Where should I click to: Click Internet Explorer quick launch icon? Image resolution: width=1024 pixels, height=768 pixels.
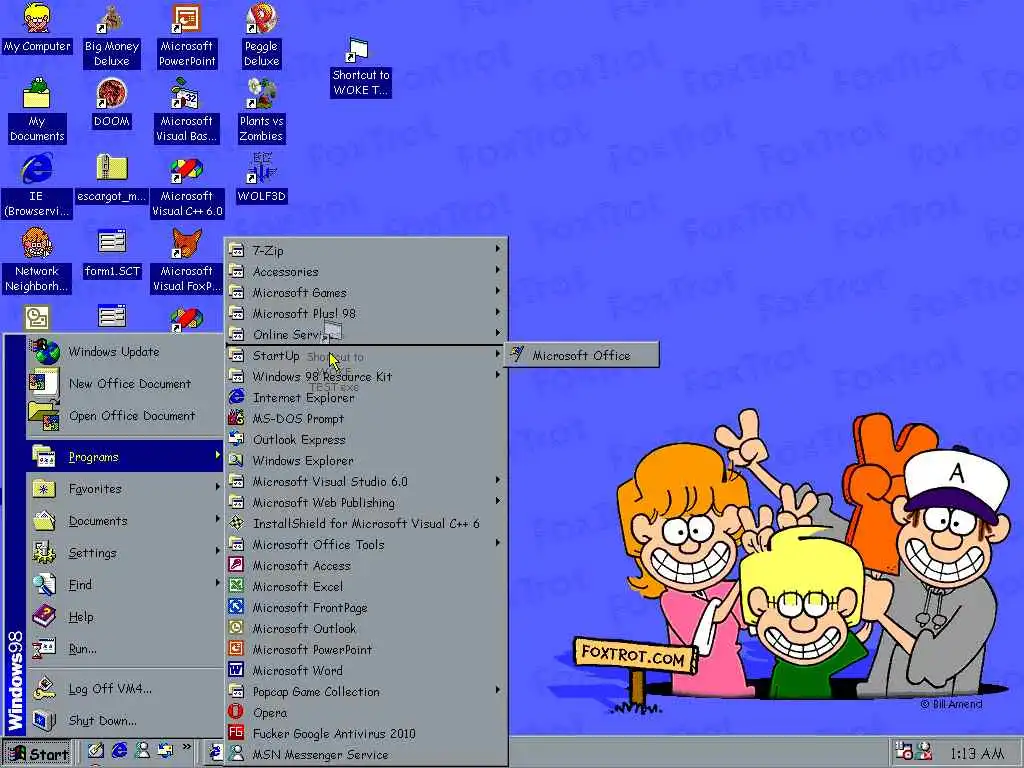pos(119,751)
